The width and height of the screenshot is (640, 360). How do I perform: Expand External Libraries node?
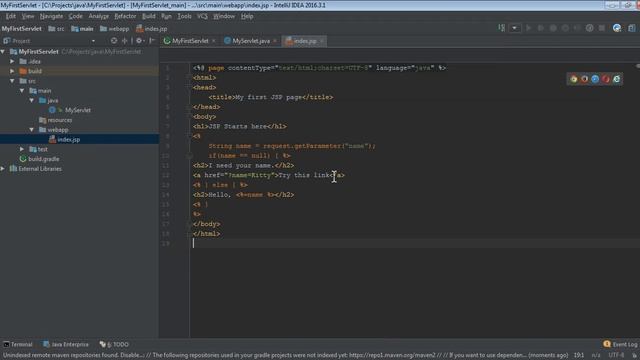pyautogui.click(x=3, y=169)
